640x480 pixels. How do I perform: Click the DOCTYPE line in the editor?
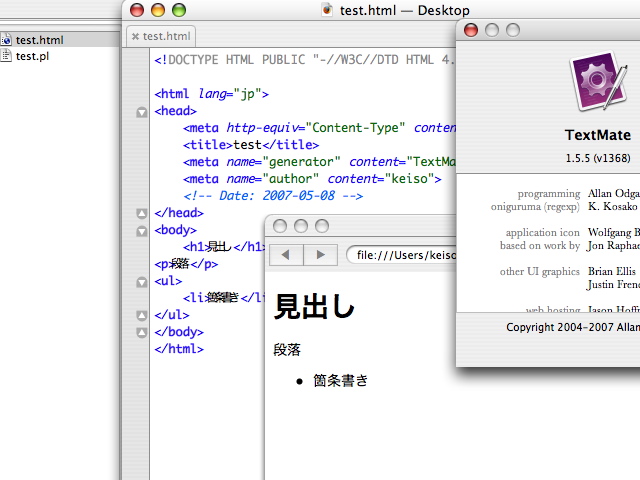[300, 60]
